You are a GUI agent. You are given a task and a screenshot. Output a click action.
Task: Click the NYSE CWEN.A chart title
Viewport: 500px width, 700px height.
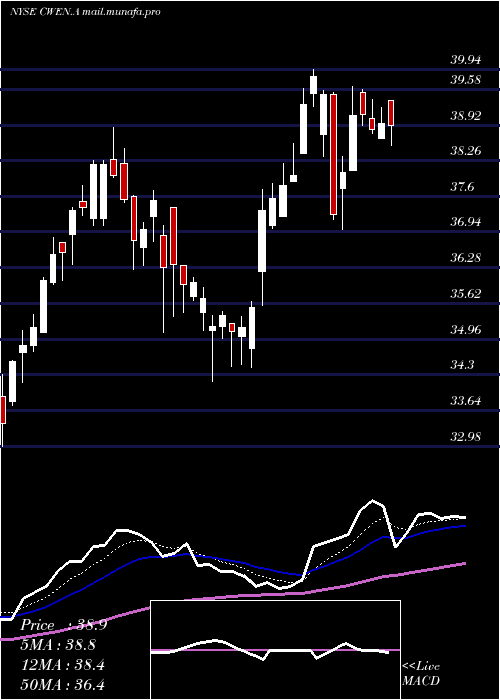point(85,12)
